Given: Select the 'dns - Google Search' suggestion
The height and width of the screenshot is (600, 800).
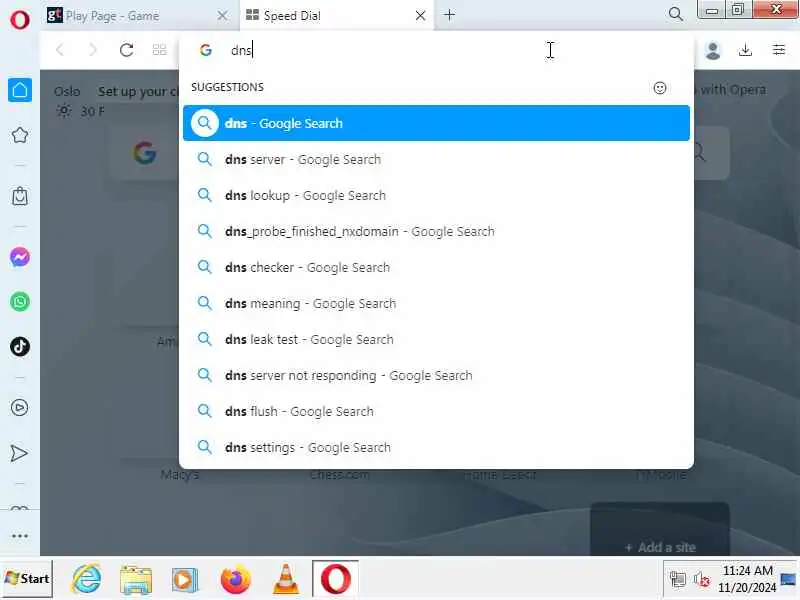Looking at the screenshot, I should tap(436, 123).
